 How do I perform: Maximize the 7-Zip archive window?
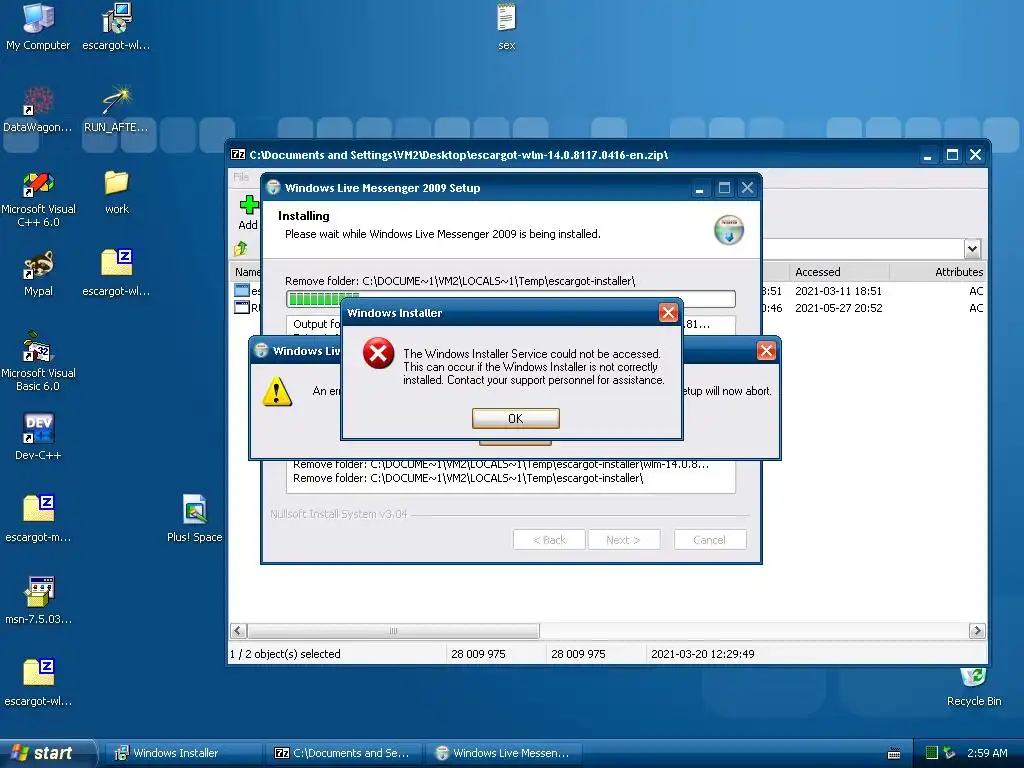(952, 155)
